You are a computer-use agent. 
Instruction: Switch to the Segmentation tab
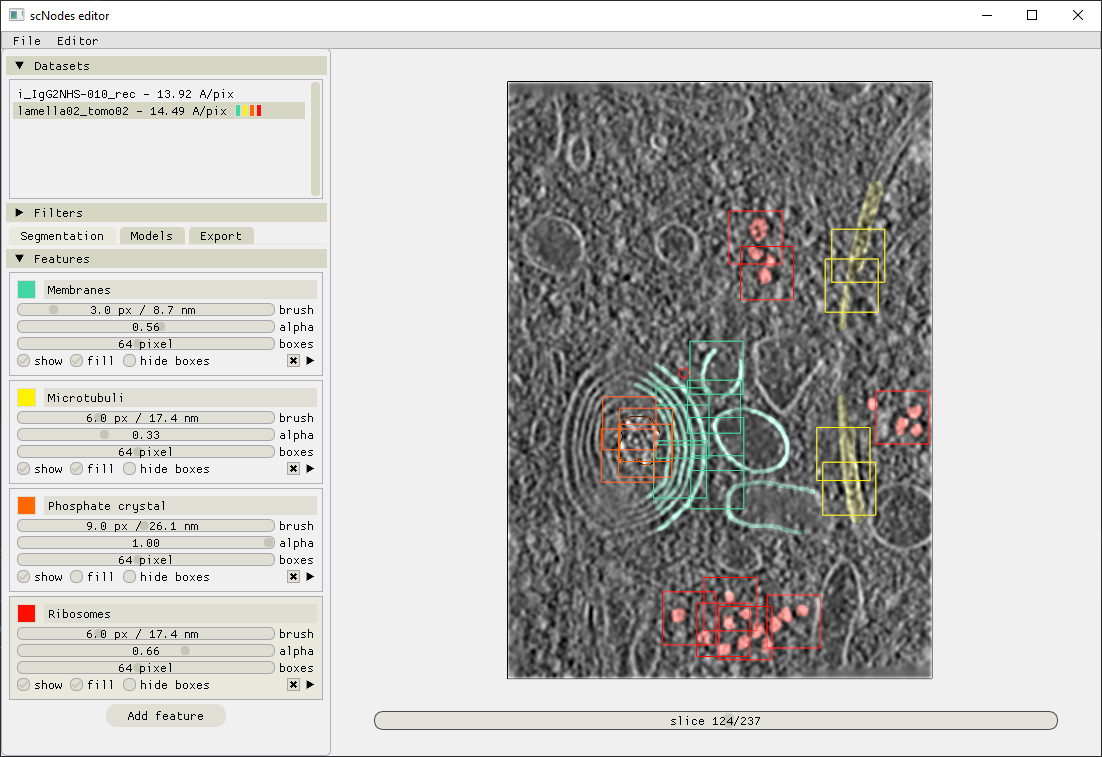click(62, 236)
